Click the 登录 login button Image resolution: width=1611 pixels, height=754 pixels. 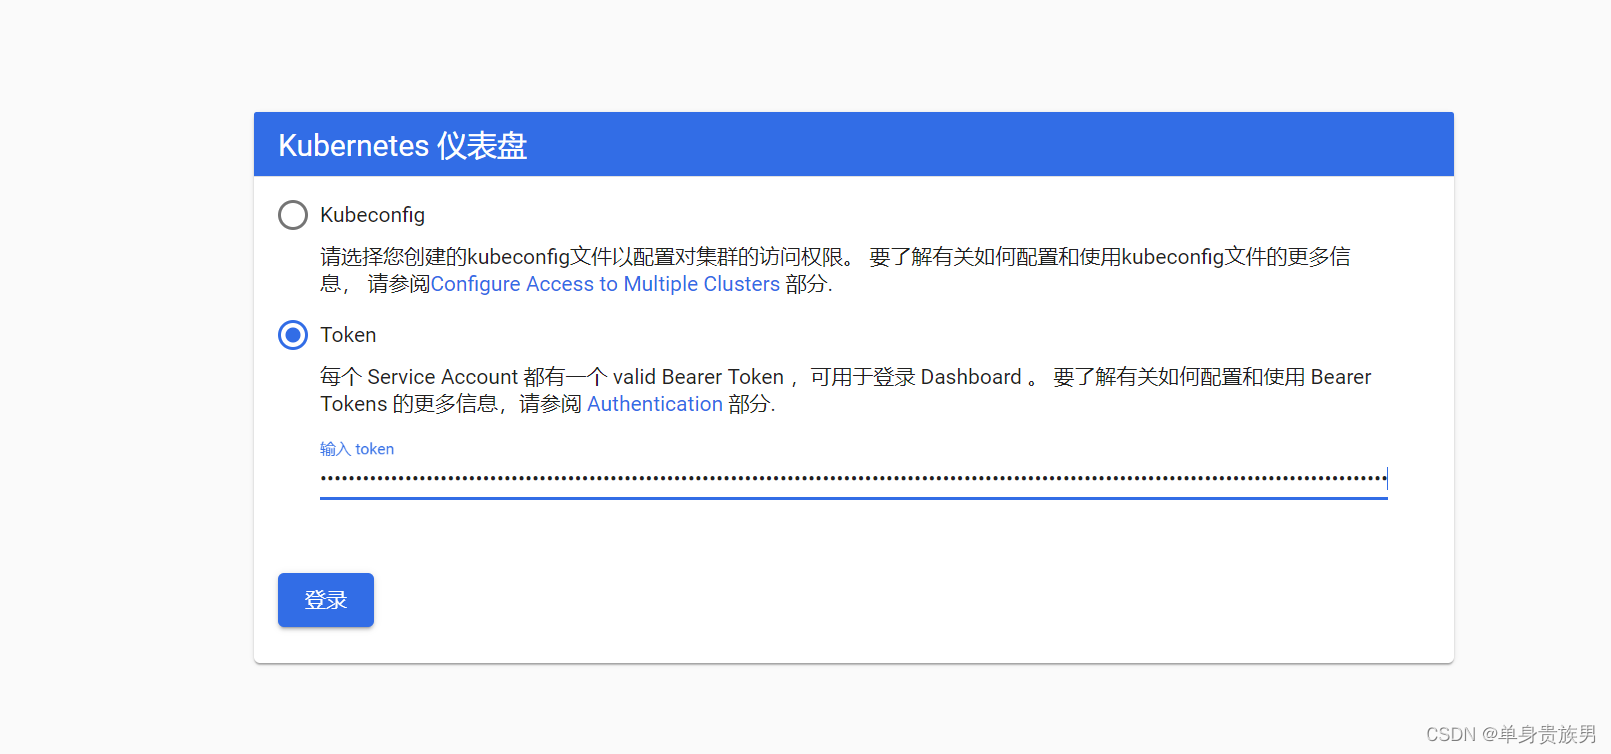click(x=326, y=600)
